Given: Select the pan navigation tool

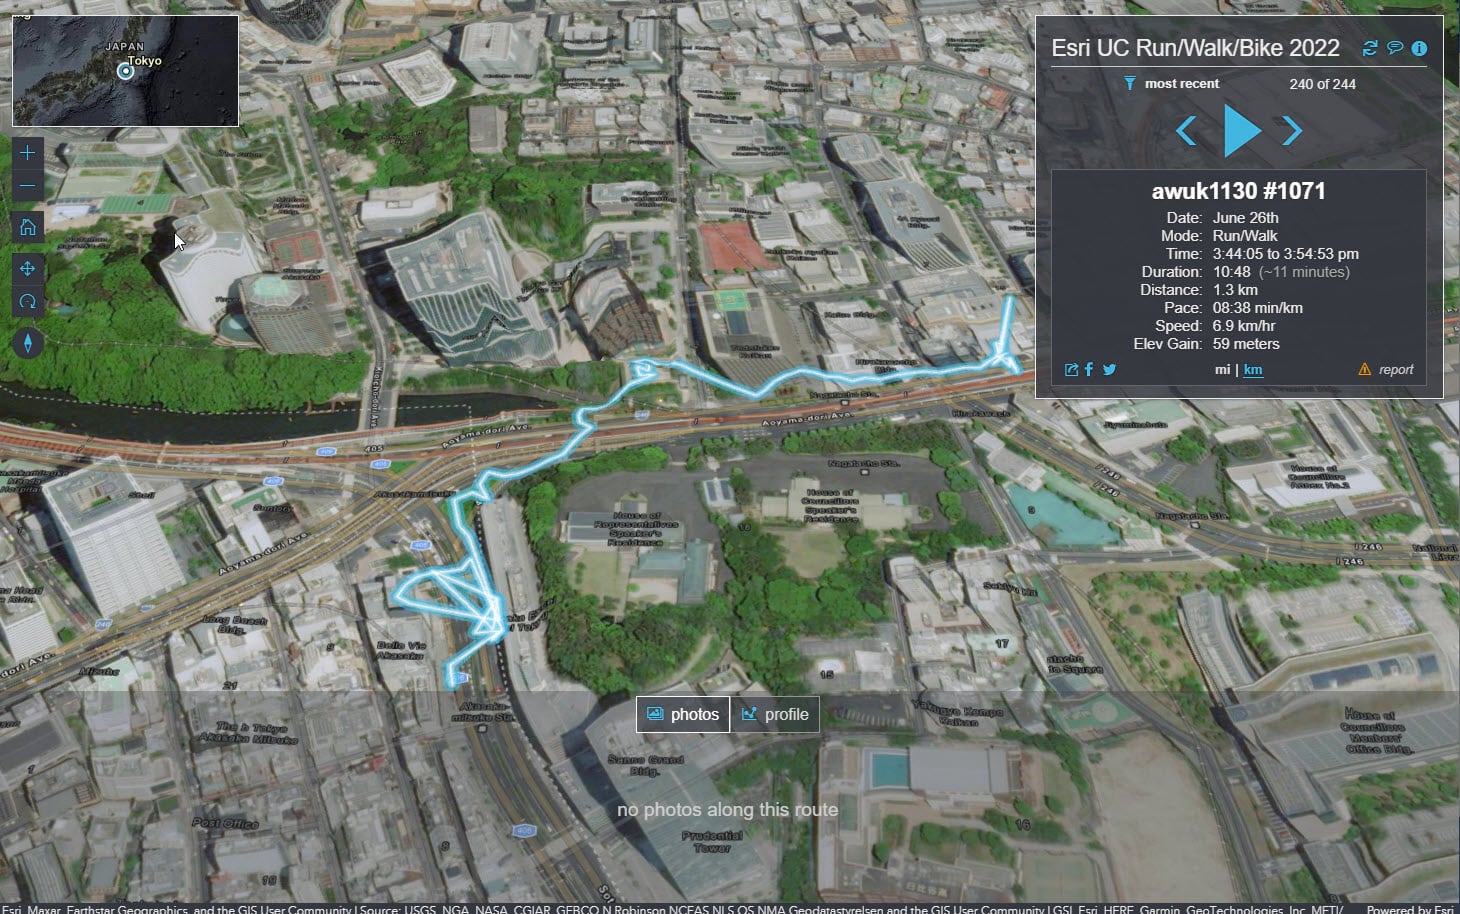Looking at the screenshot, I should click(x=28, y=268).
